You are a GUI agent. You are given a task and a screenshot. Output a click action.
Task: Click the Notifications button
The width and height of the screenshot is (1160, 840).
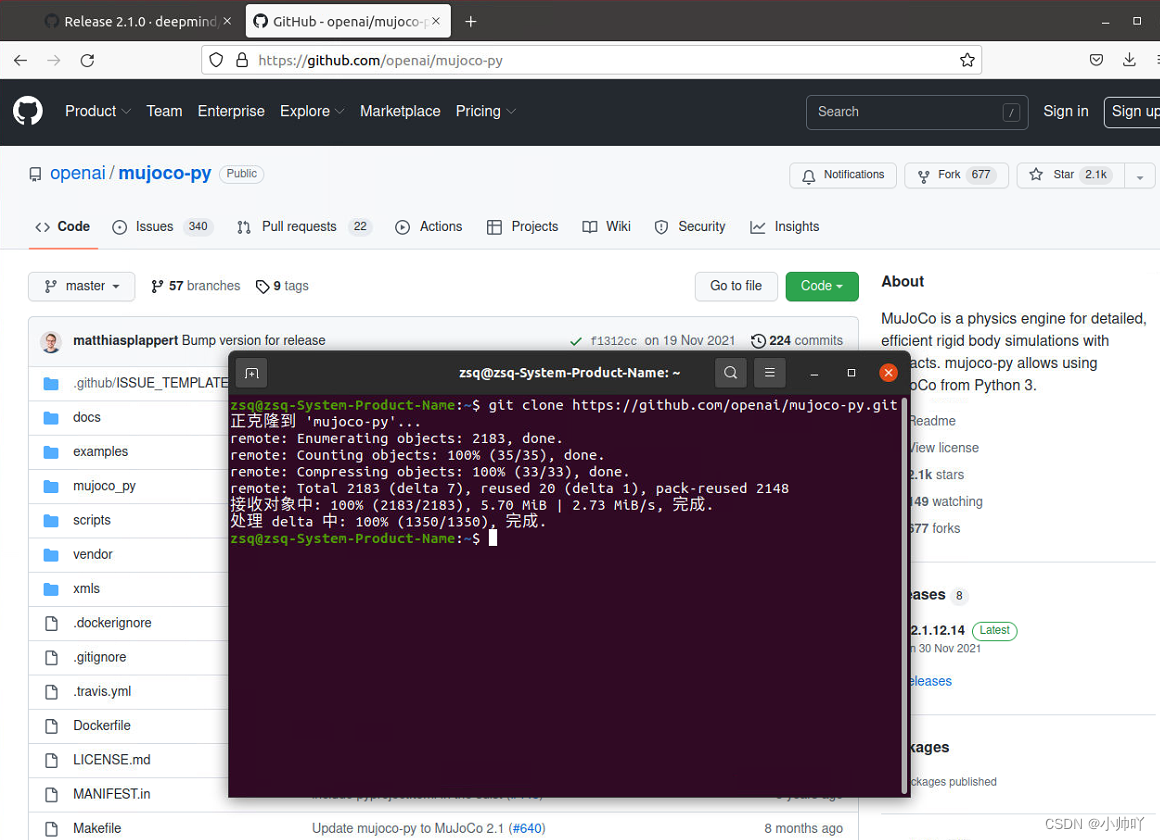pos(843,175)
